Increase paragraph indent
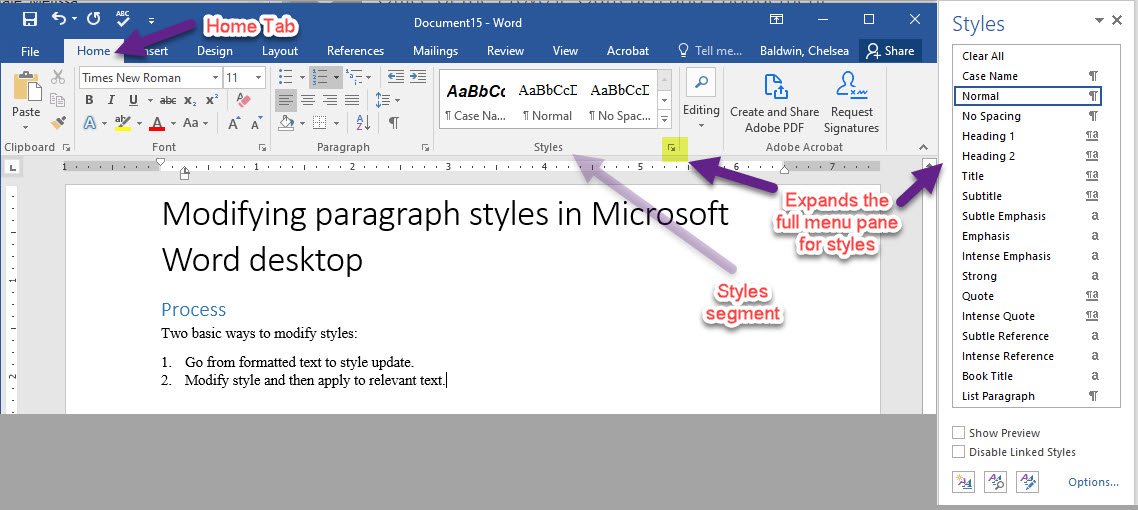1138x510 pixels. coord(418,77)
